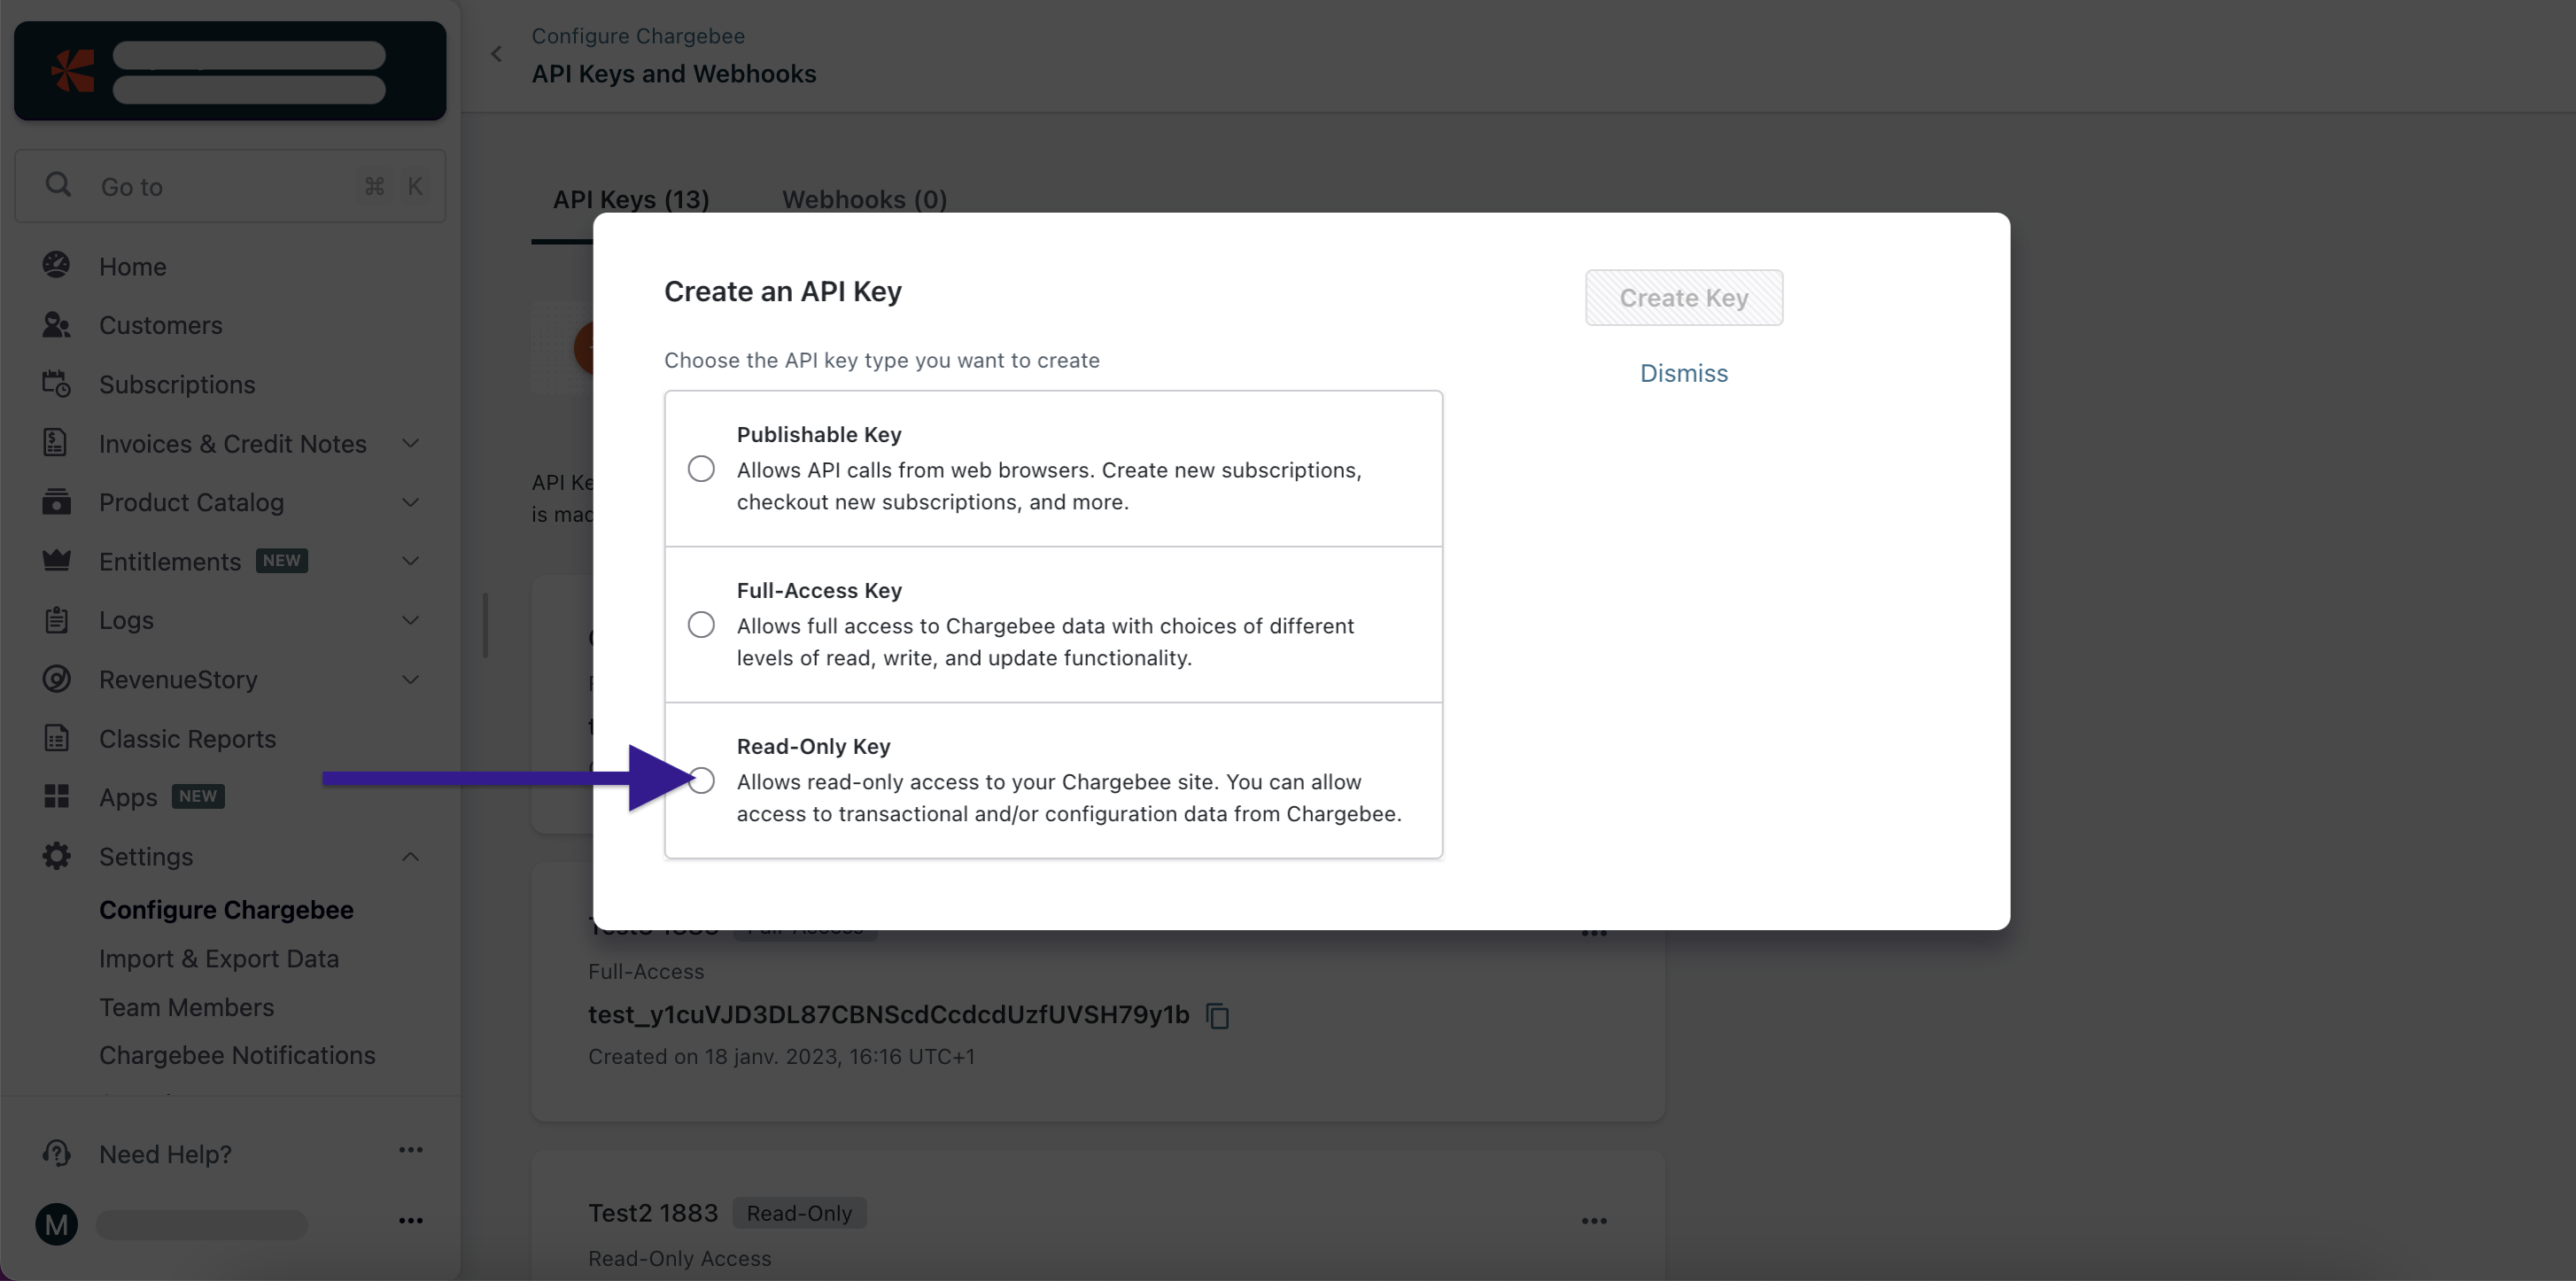Image resolution: width=2576 pixels, height=1281 pixels.
Task: Click the test_y1cuVJD3DL87CBNScdCcdcdUzfUVSH79y1b key text
Action: [888, 1014]
